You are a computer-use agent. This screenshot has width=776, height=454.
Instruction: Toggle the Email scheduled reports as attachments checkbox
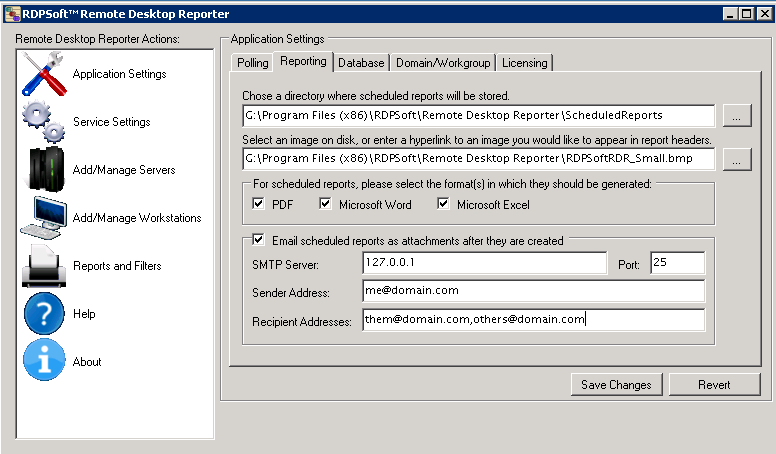(258, 240)
